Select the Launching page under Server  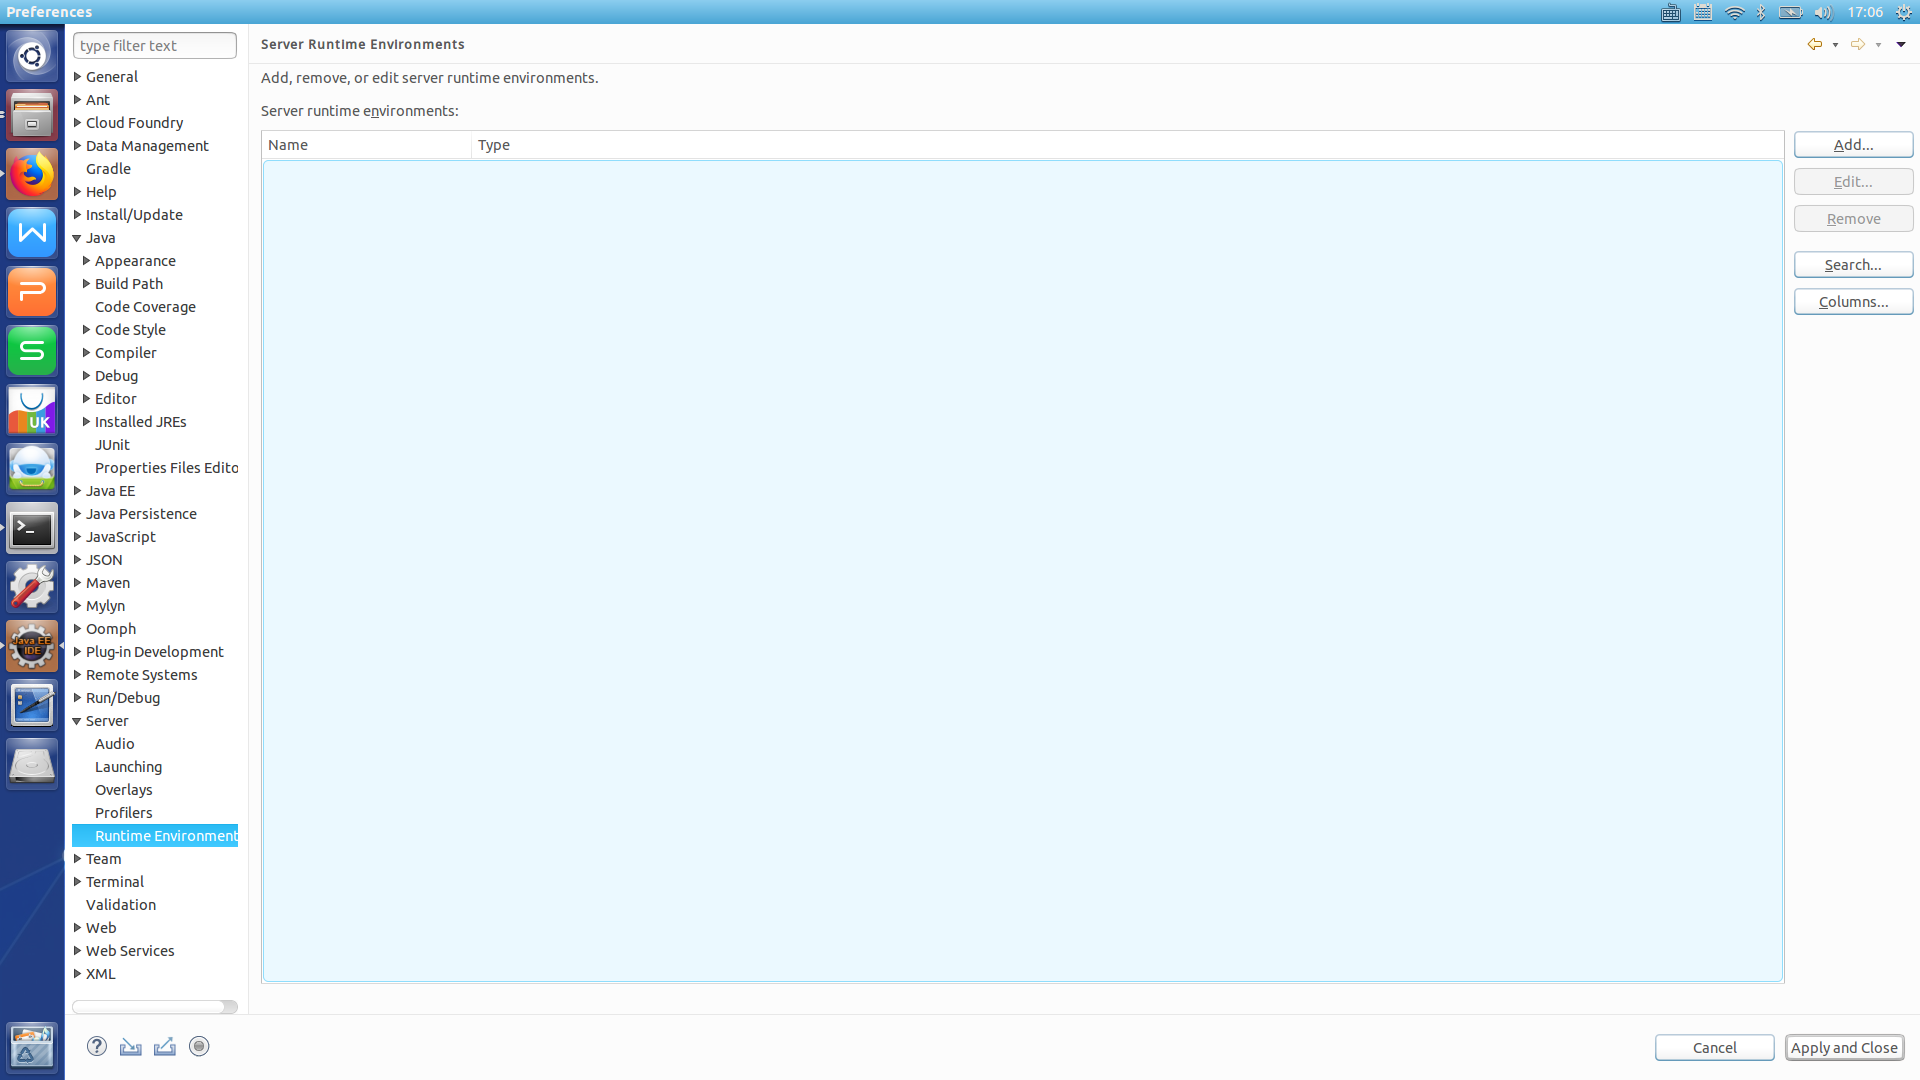pyautogui.click(x=128, y=767)
